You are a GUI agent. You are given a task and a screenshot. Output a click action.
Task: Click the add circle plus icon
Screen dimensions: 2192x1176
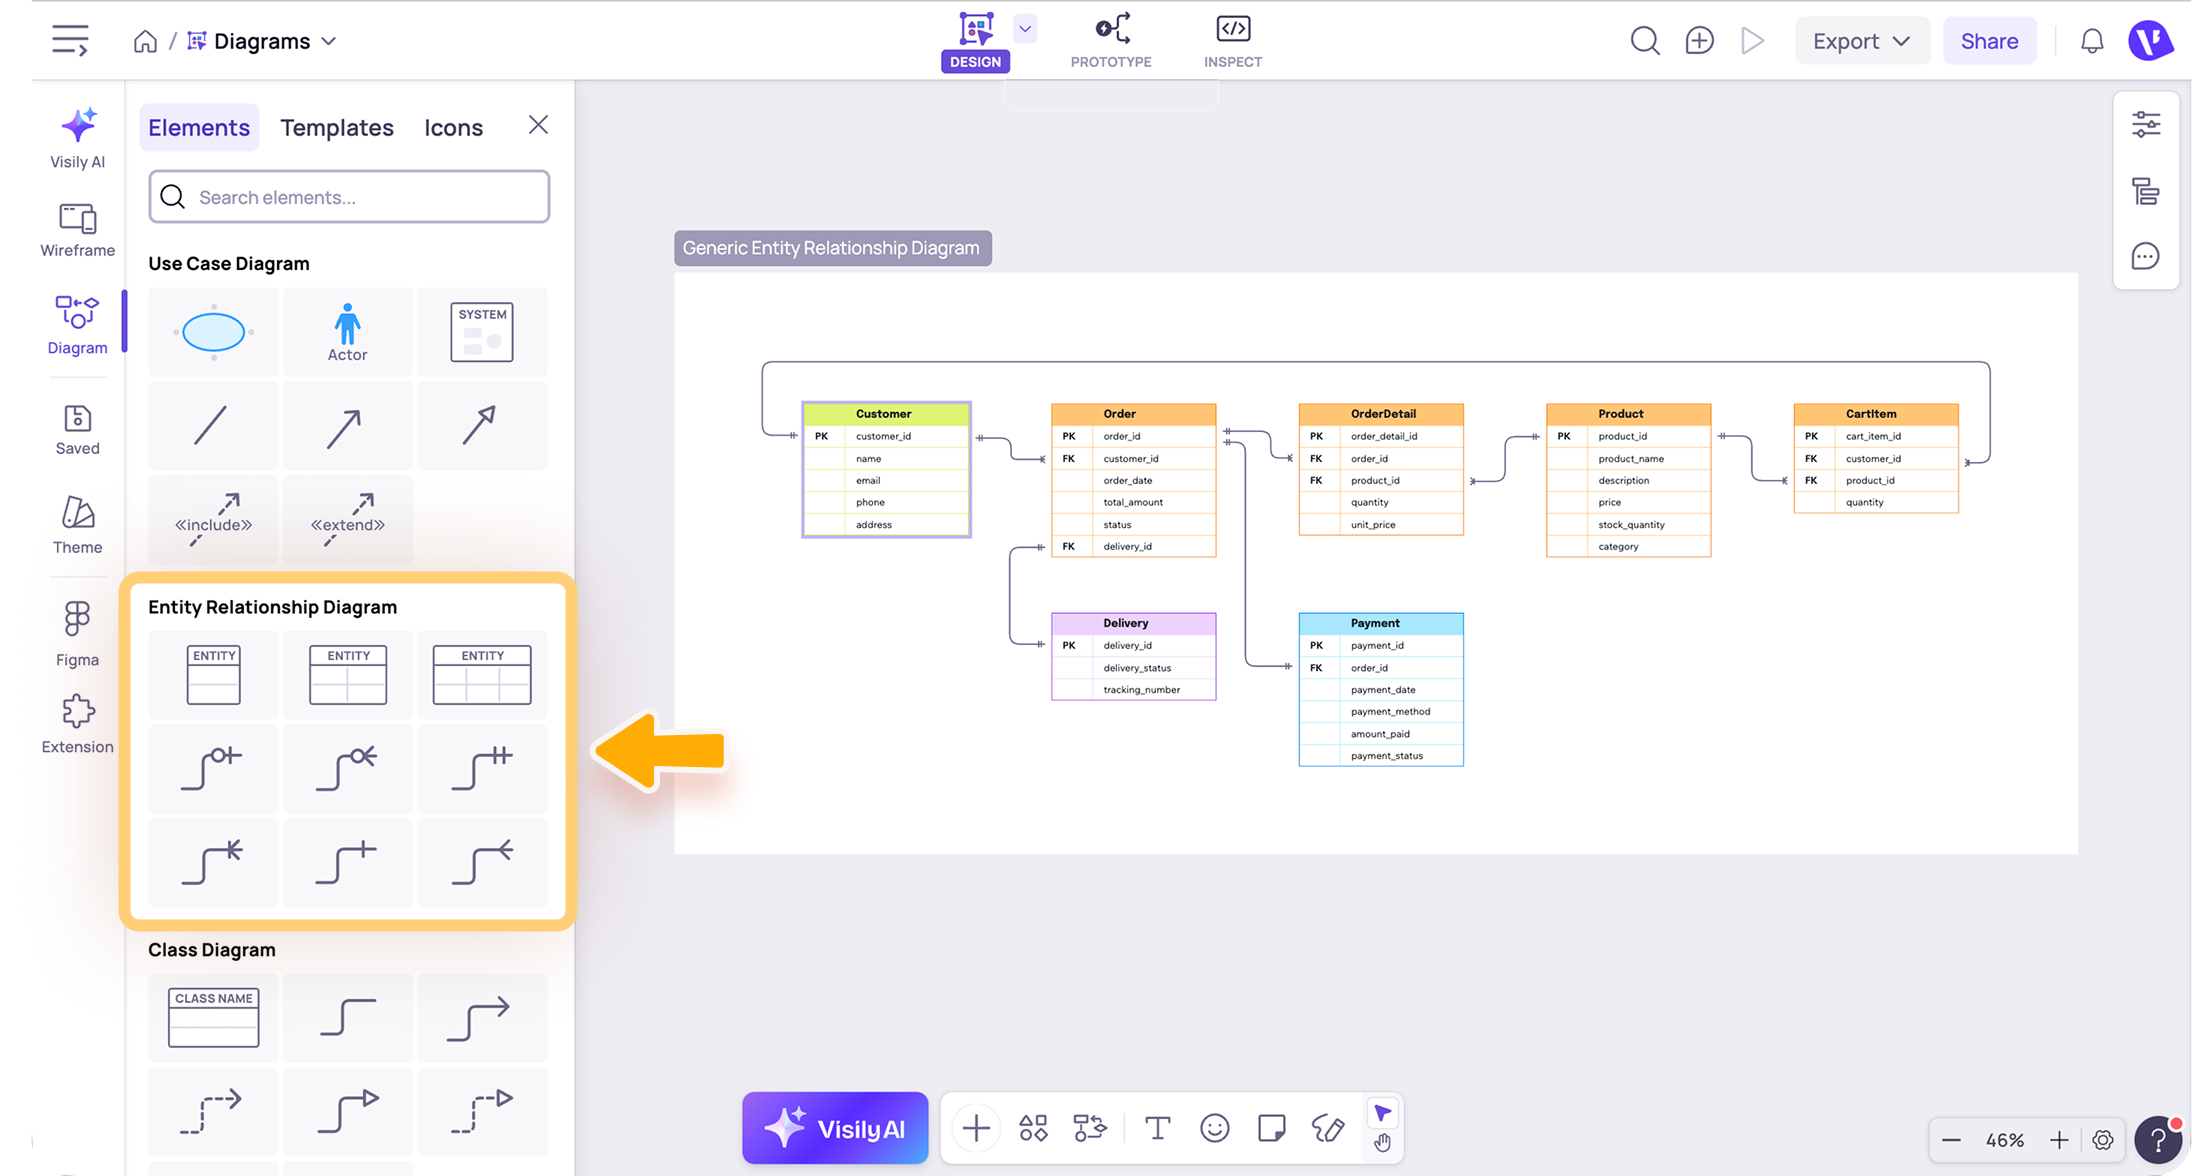[1699, 41]
